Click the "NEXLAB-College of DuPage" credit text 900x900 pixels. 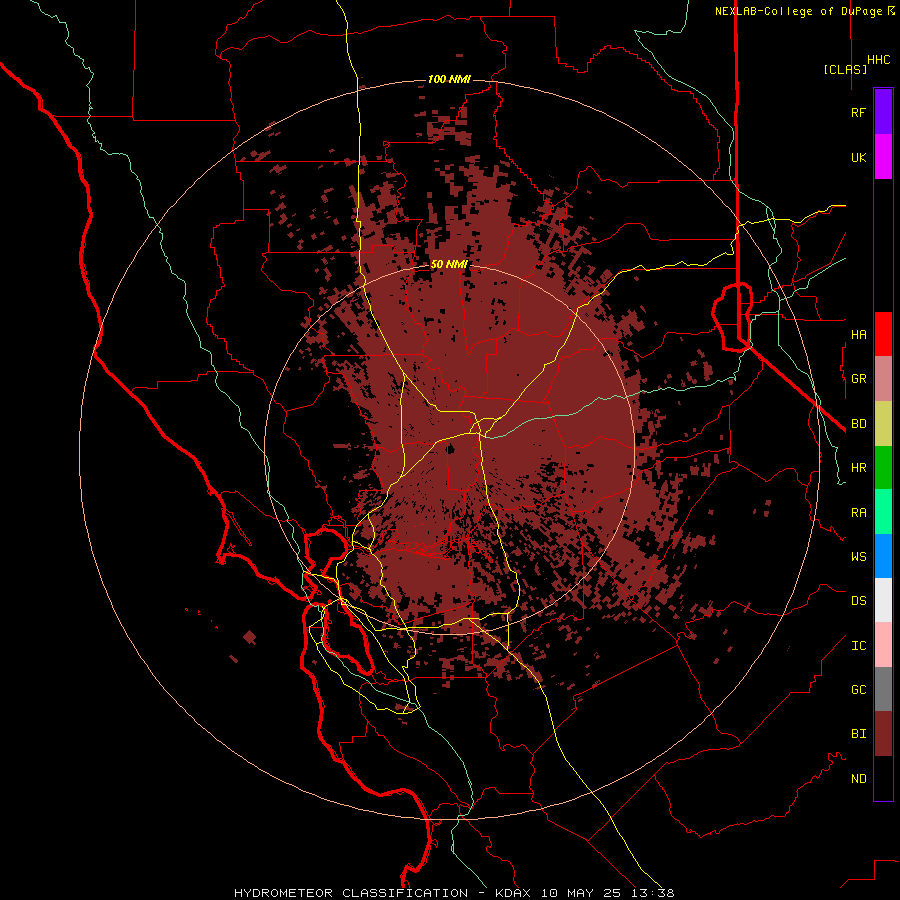coord(798,11)
